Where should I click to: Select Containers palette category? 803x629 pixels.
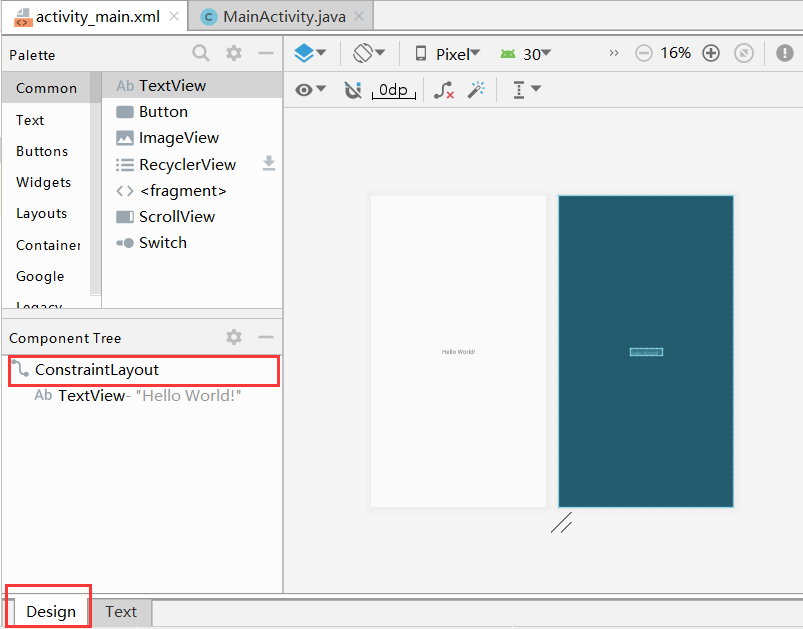tap(48, 245)
